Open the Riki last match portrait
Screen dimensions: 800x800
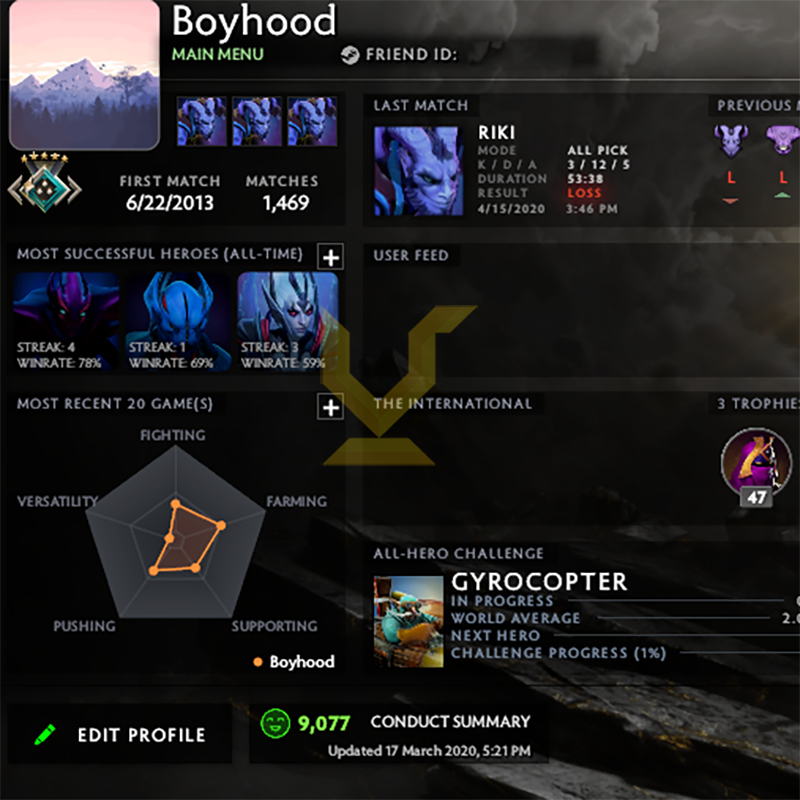point(418,171)
